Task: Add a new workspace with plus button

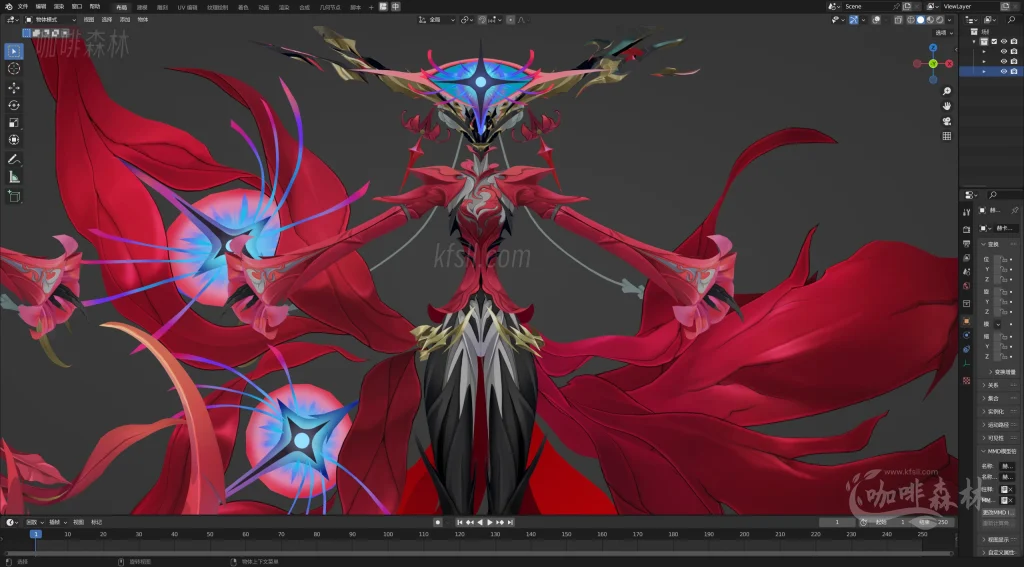Action: (371, 7)
